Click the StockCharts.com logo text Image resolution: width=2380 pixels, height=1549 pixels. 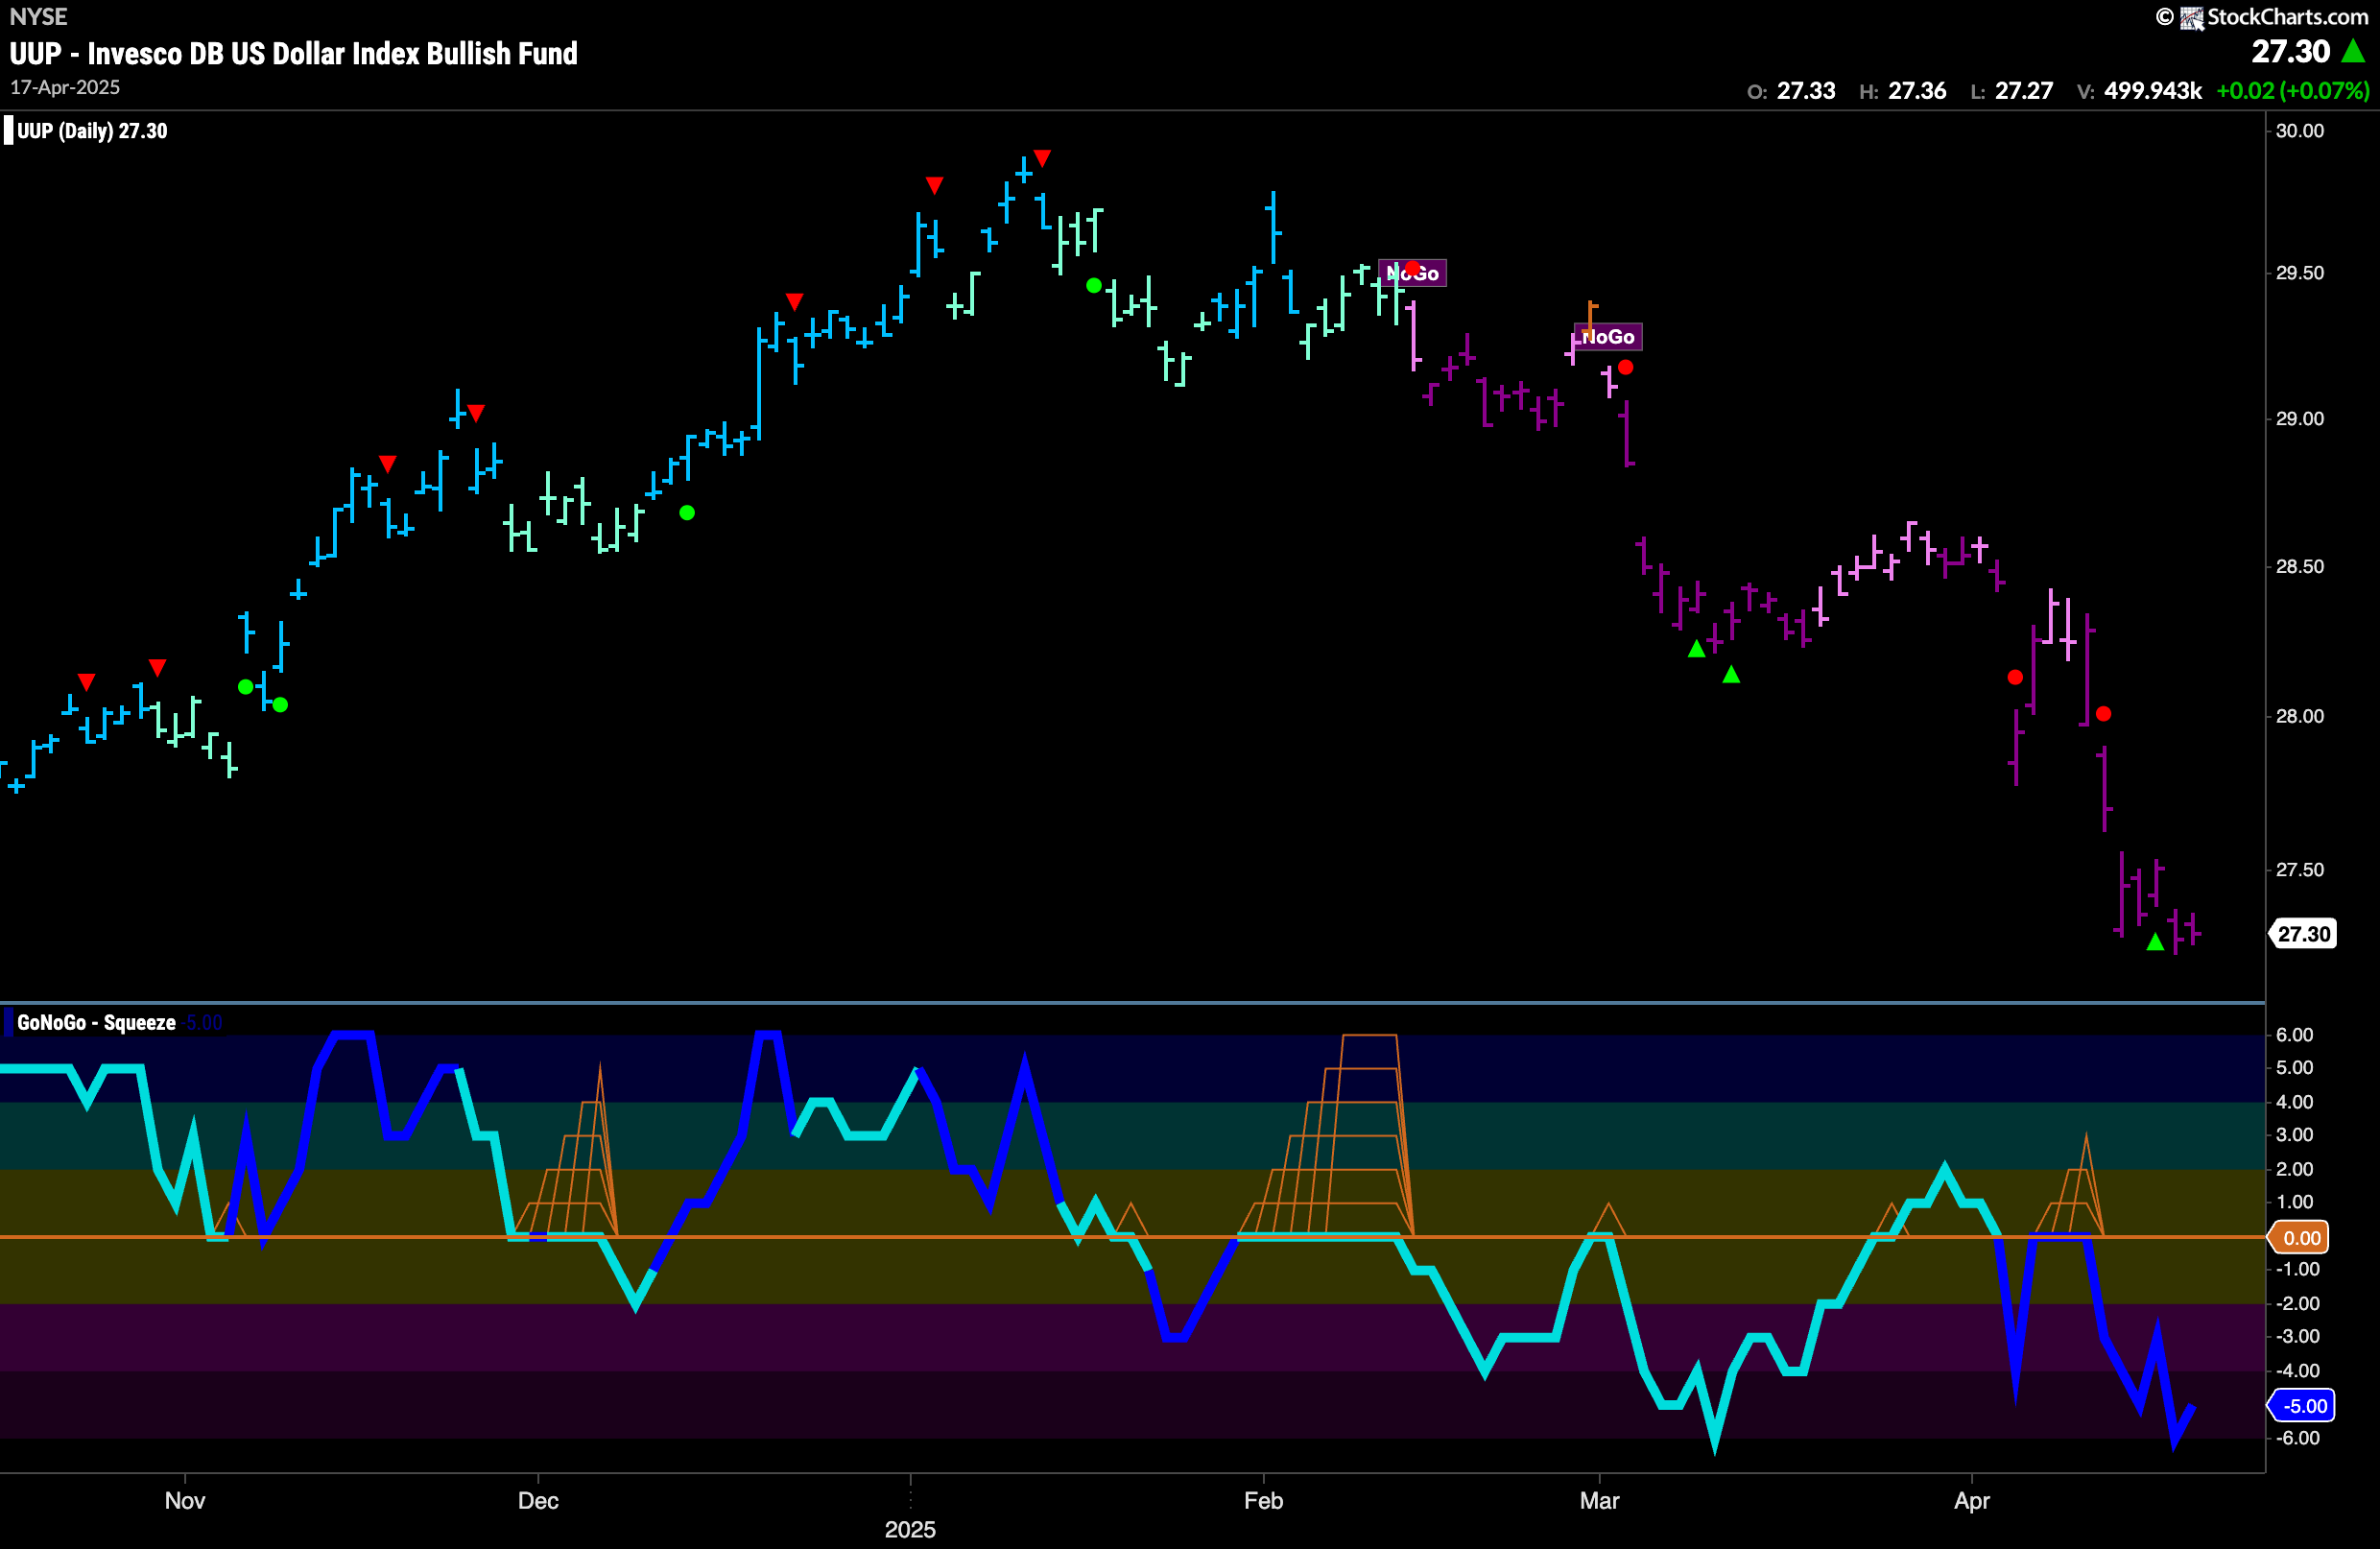(x=2287, y=16)
